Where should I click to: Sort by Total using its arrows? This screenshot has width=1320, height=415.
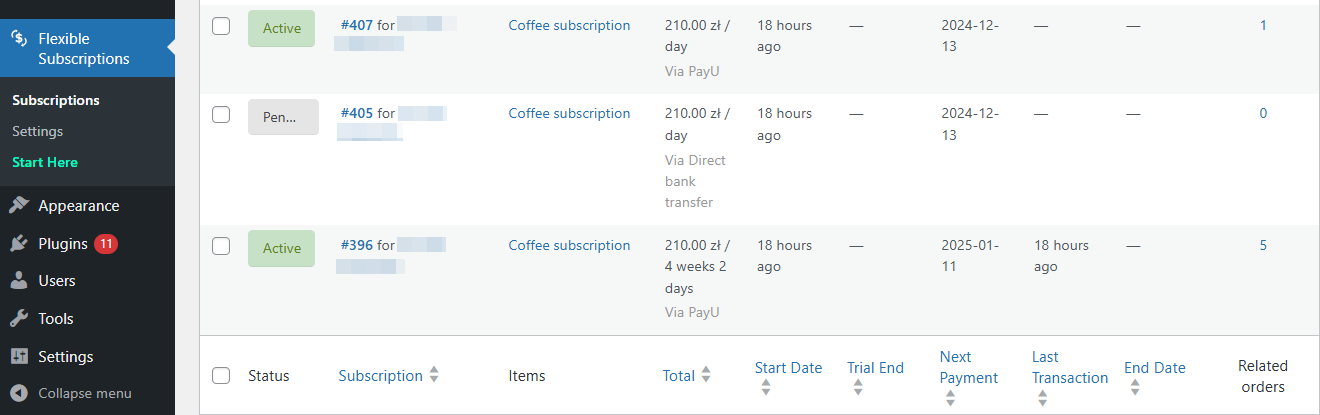(706, 376)
